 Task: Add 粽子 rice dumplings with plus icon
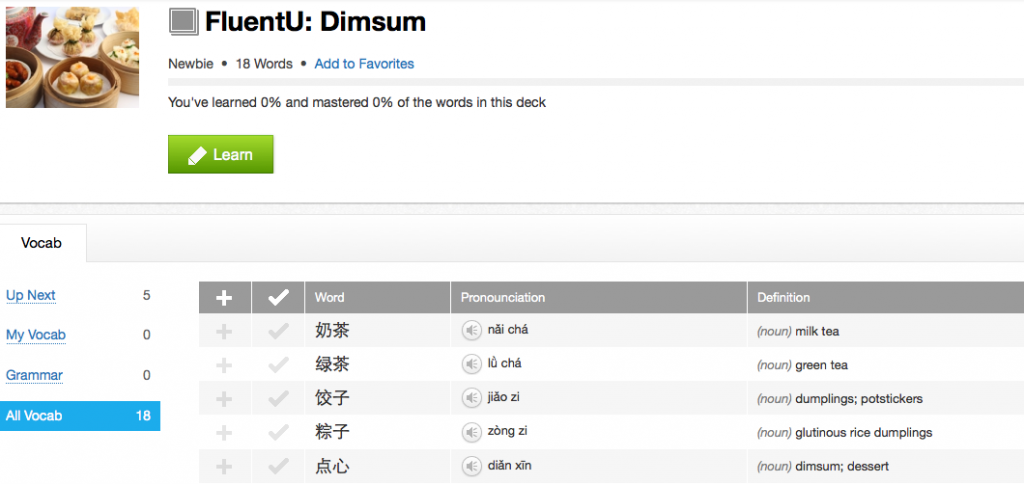(224, 432)
